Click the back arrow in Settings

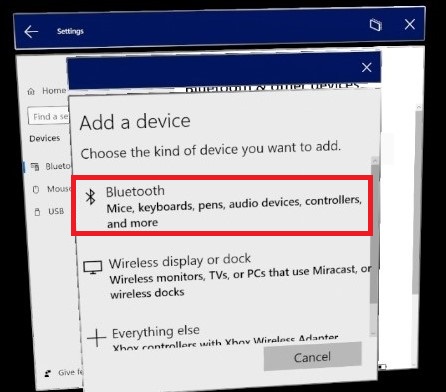pyautogui.click(x=31, y=32)
